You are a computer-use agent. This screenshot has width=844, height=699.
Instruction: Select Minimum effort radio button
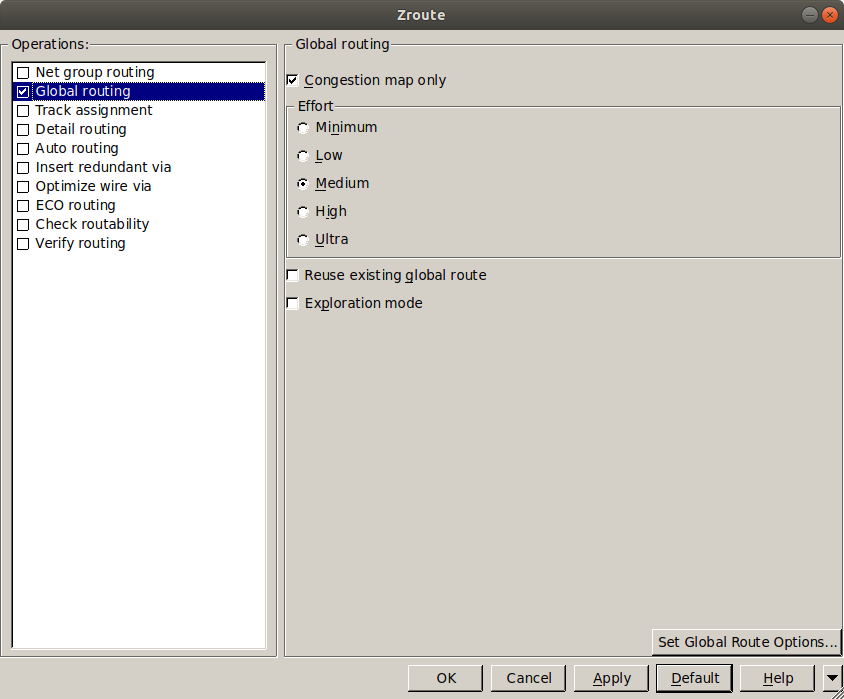[x=303, y=128]
